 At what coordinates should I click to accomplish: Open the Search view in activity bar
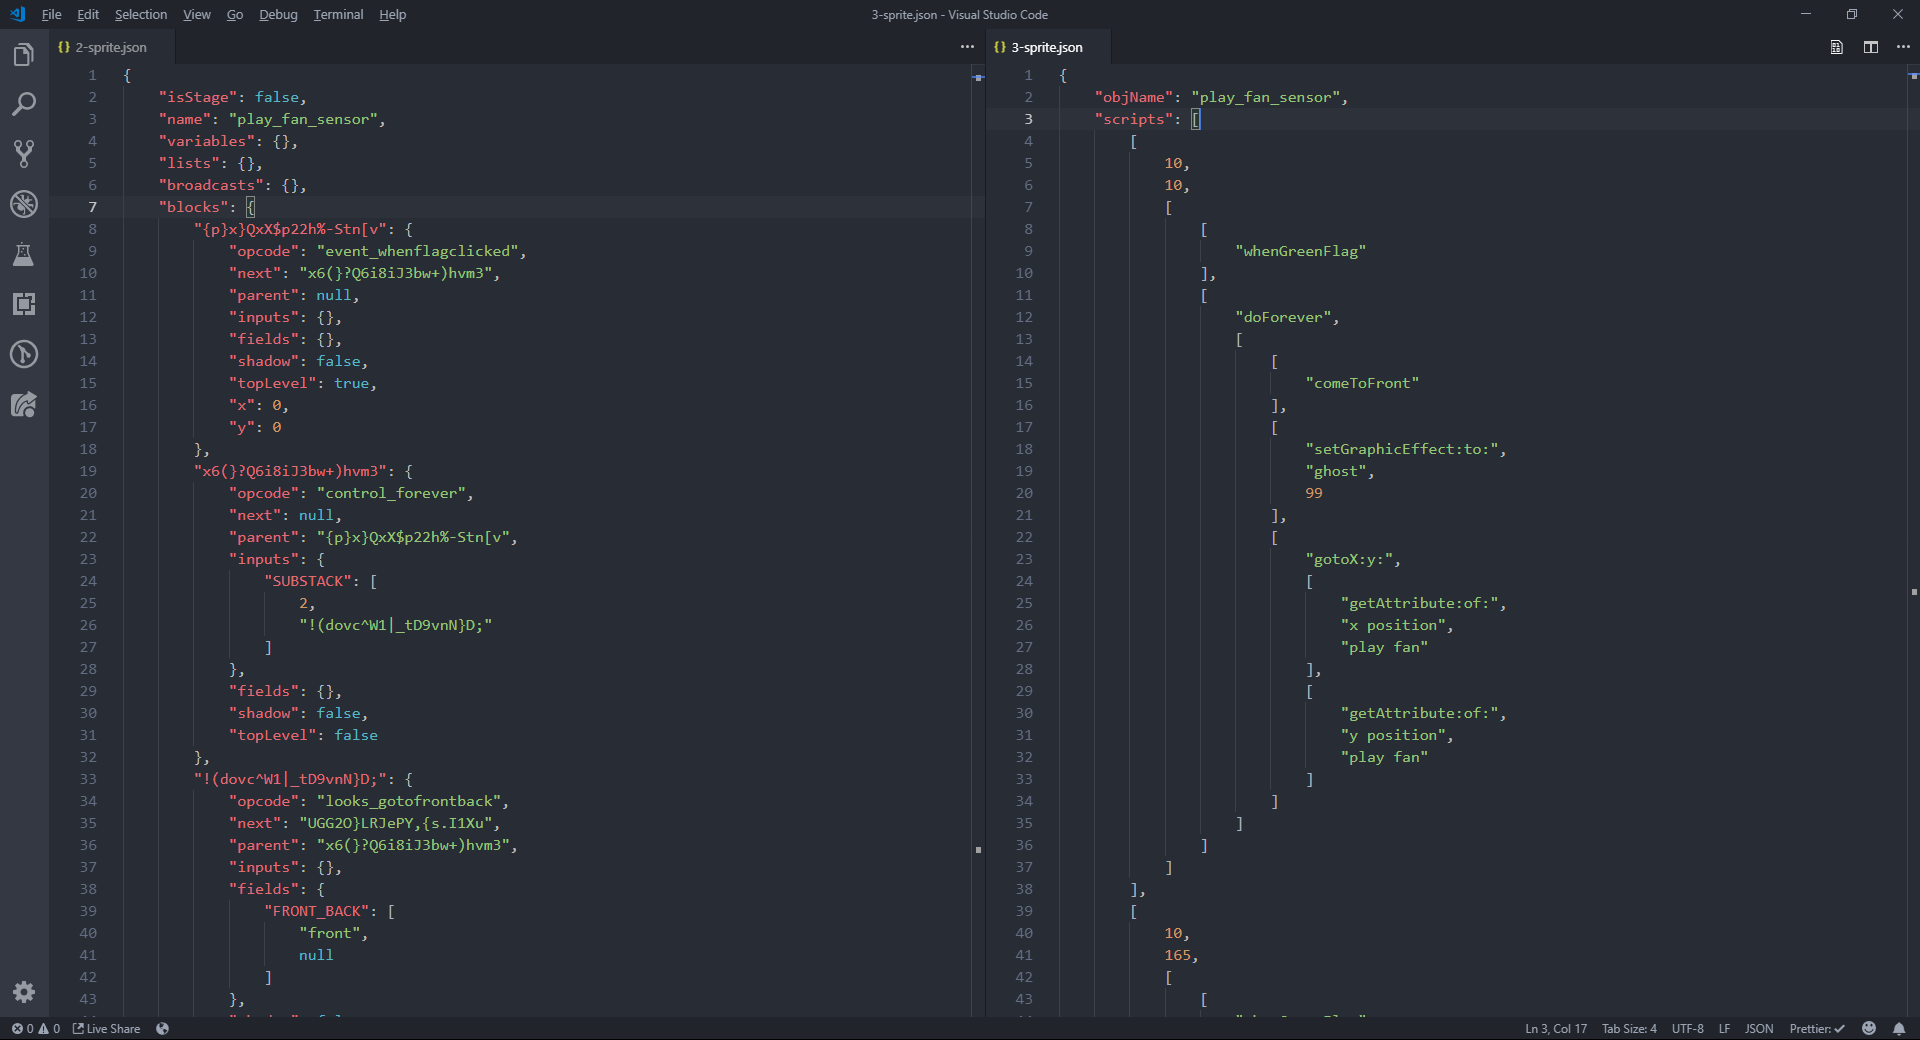(x=24, y=104)
